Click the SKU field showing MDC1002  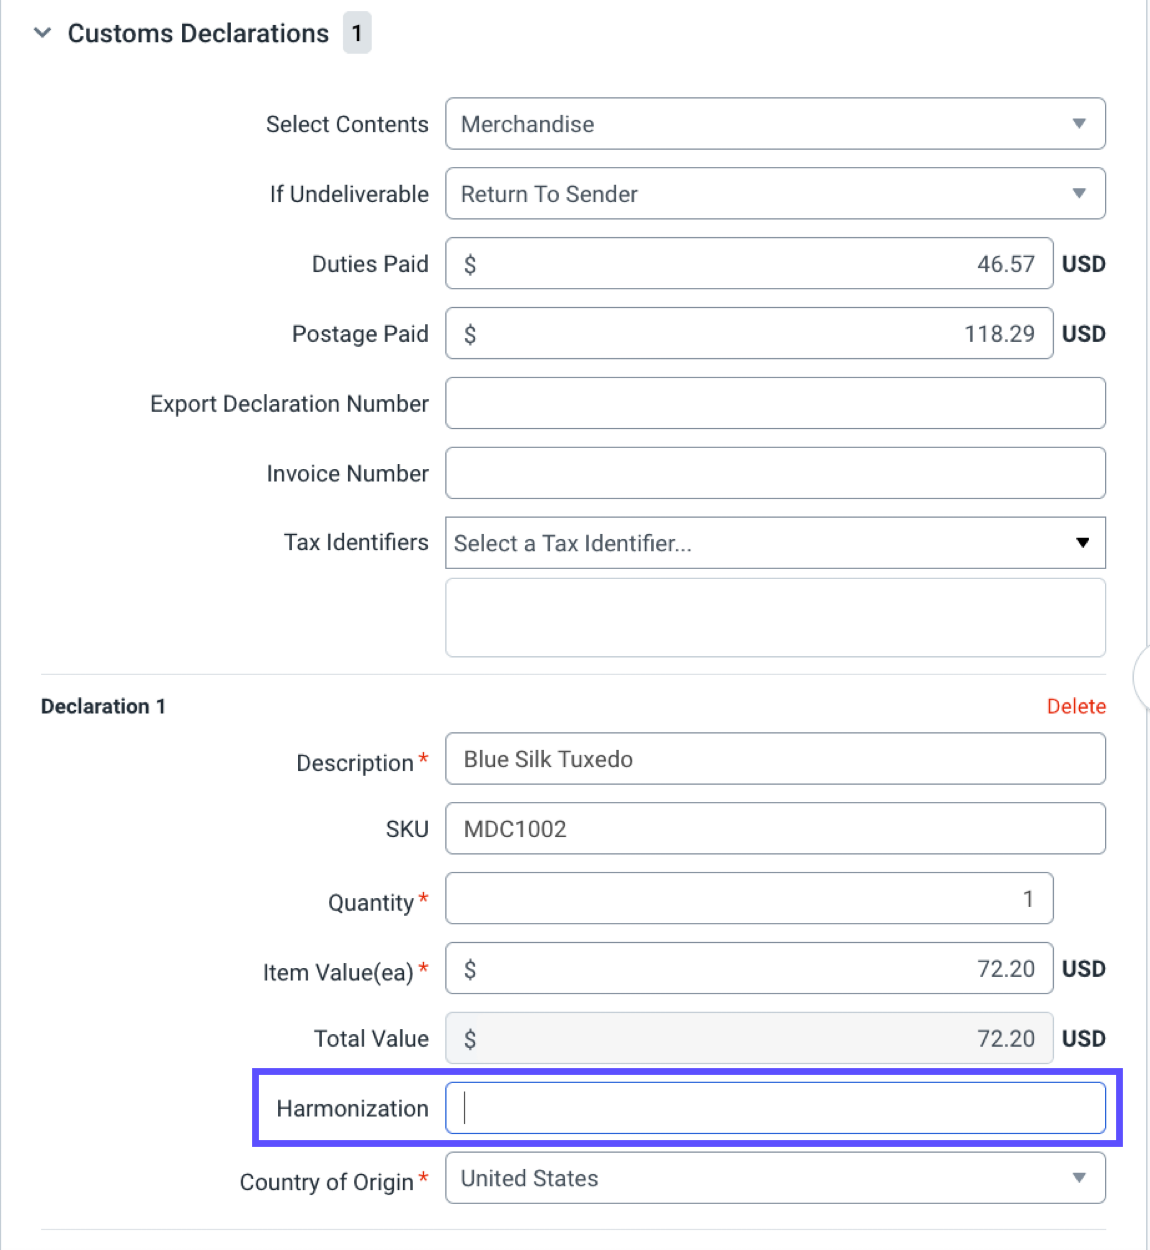tap(775, 828)
